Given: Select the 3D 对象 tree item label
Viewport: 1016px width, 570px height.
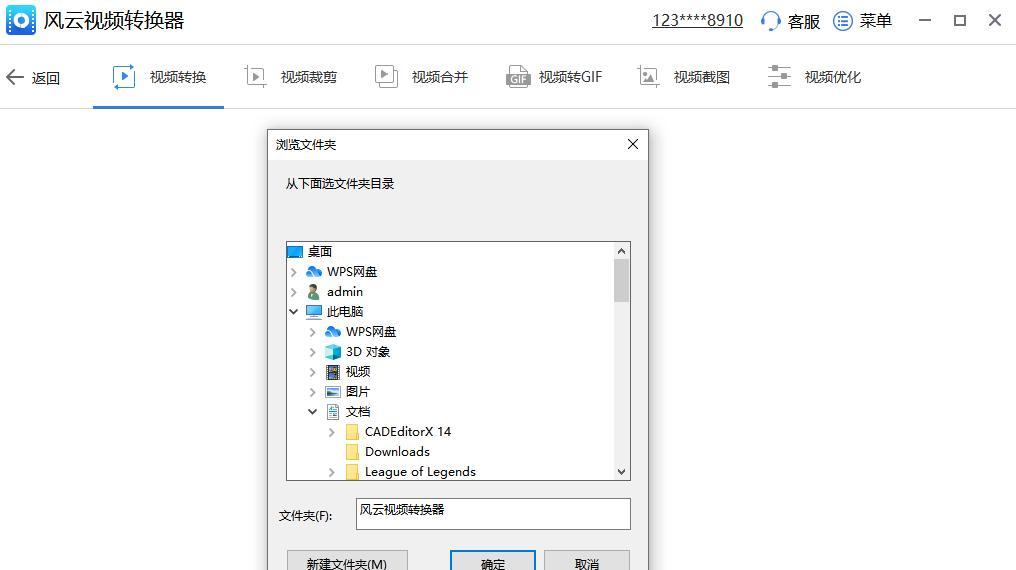Looking at the screenshot, I should tap(367, 352).
